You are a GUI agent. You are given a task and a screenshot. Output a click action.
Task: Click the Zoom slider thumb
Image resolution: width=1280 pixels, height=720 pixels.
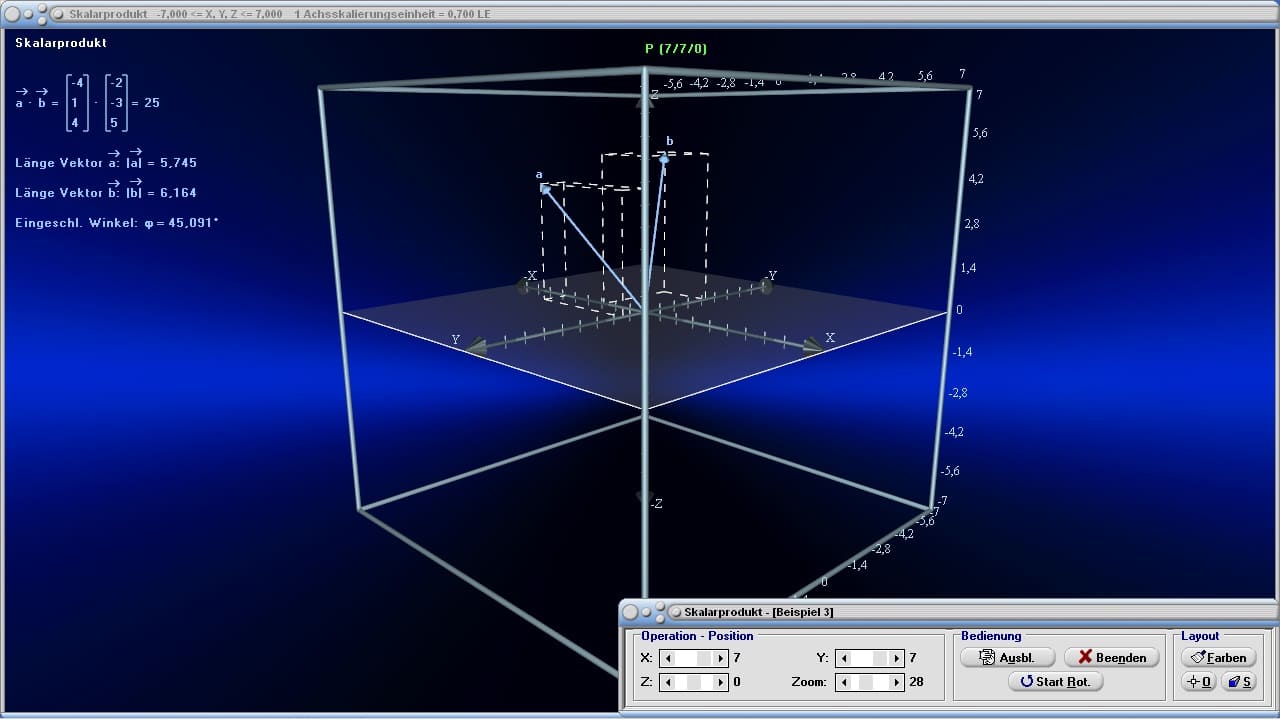pos(866,682)
